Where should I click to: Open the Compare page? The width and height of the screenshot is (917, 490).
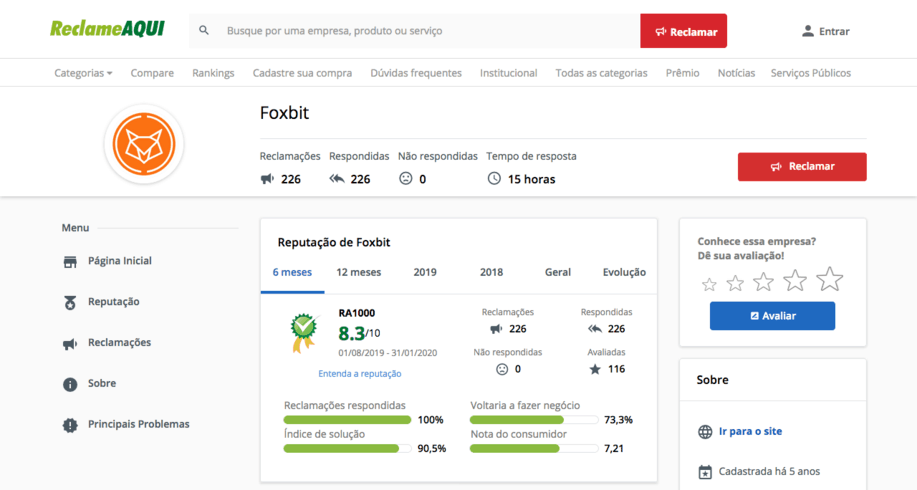coord(152,73)
